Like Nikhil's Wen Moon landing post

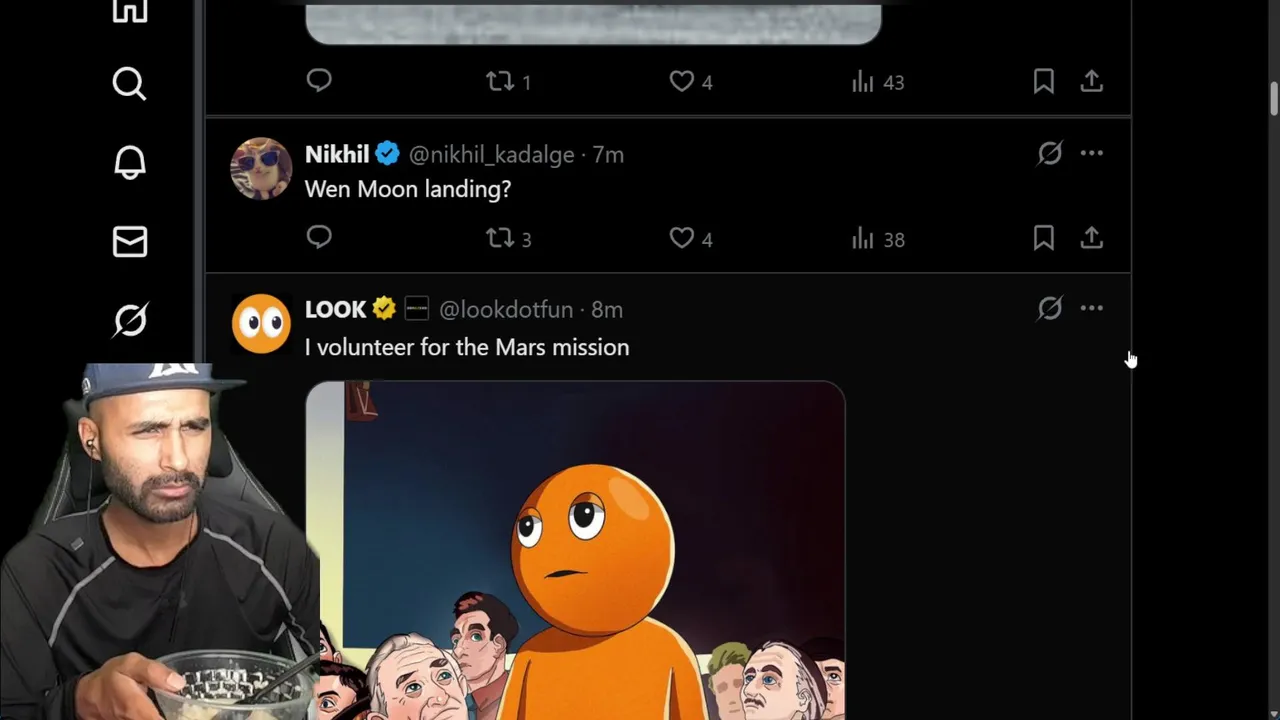pos(681,238)
